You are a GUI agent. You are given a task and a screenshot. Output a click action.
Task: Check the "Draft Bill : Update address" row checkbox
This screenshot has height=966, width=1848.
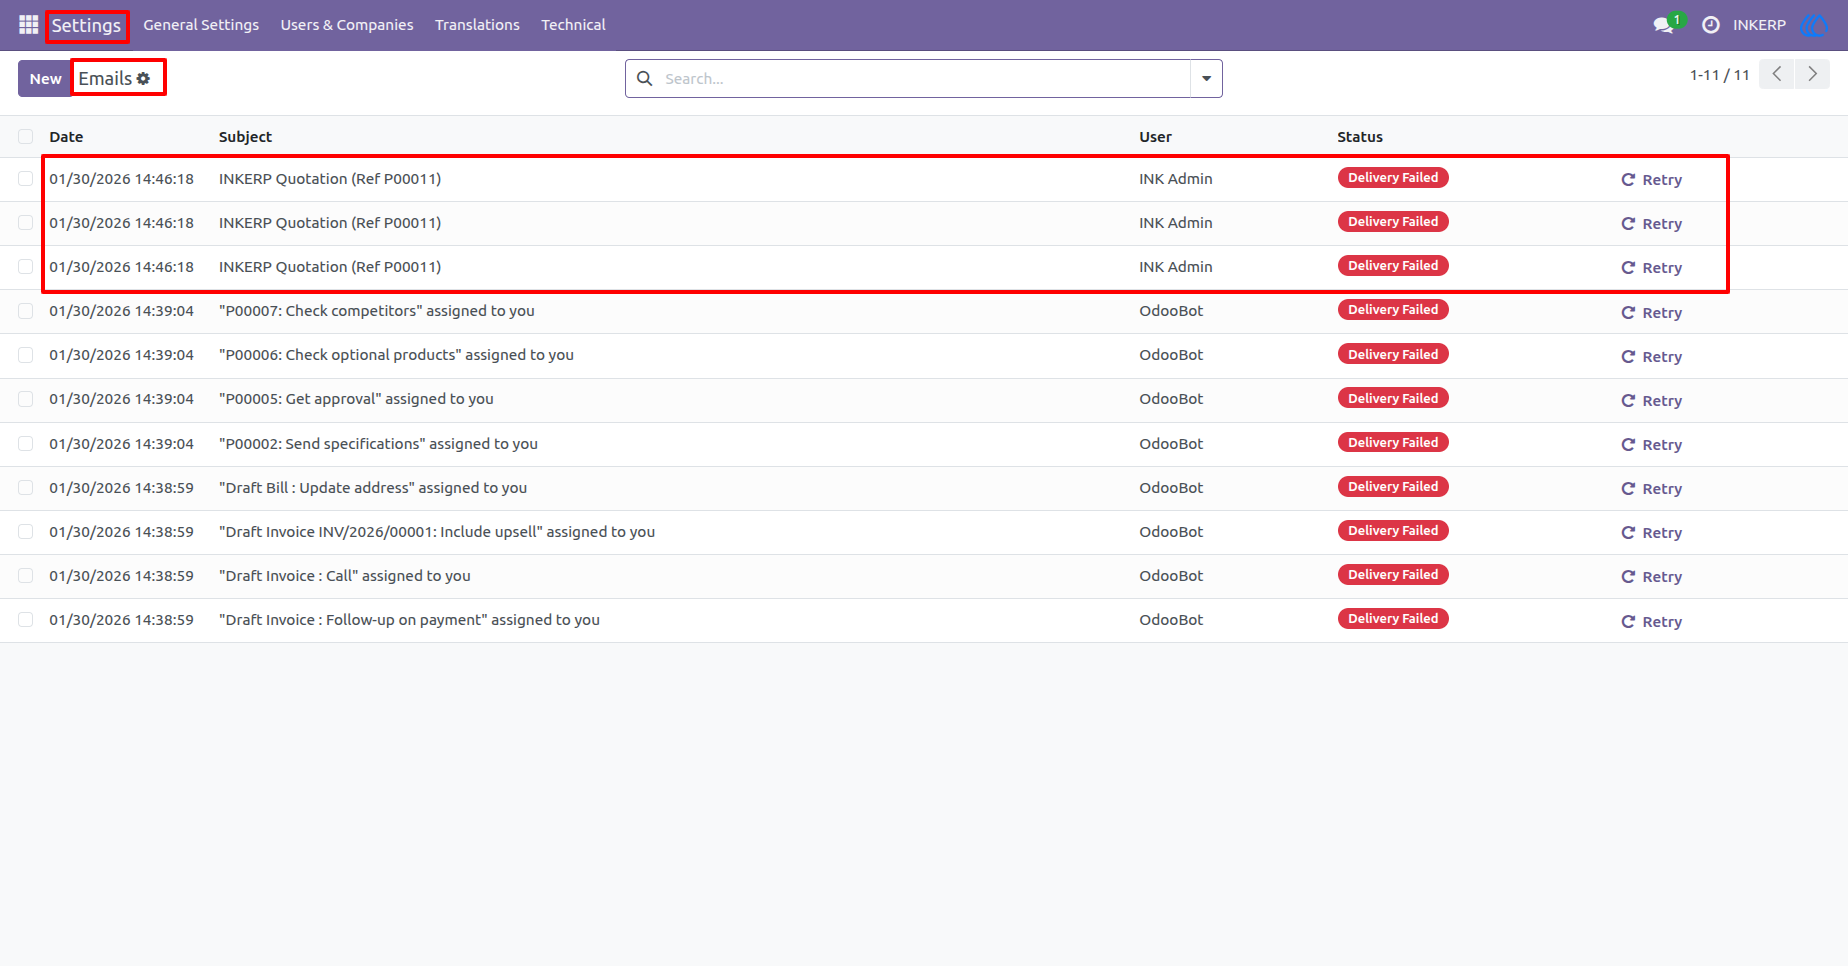coord(26,488)
